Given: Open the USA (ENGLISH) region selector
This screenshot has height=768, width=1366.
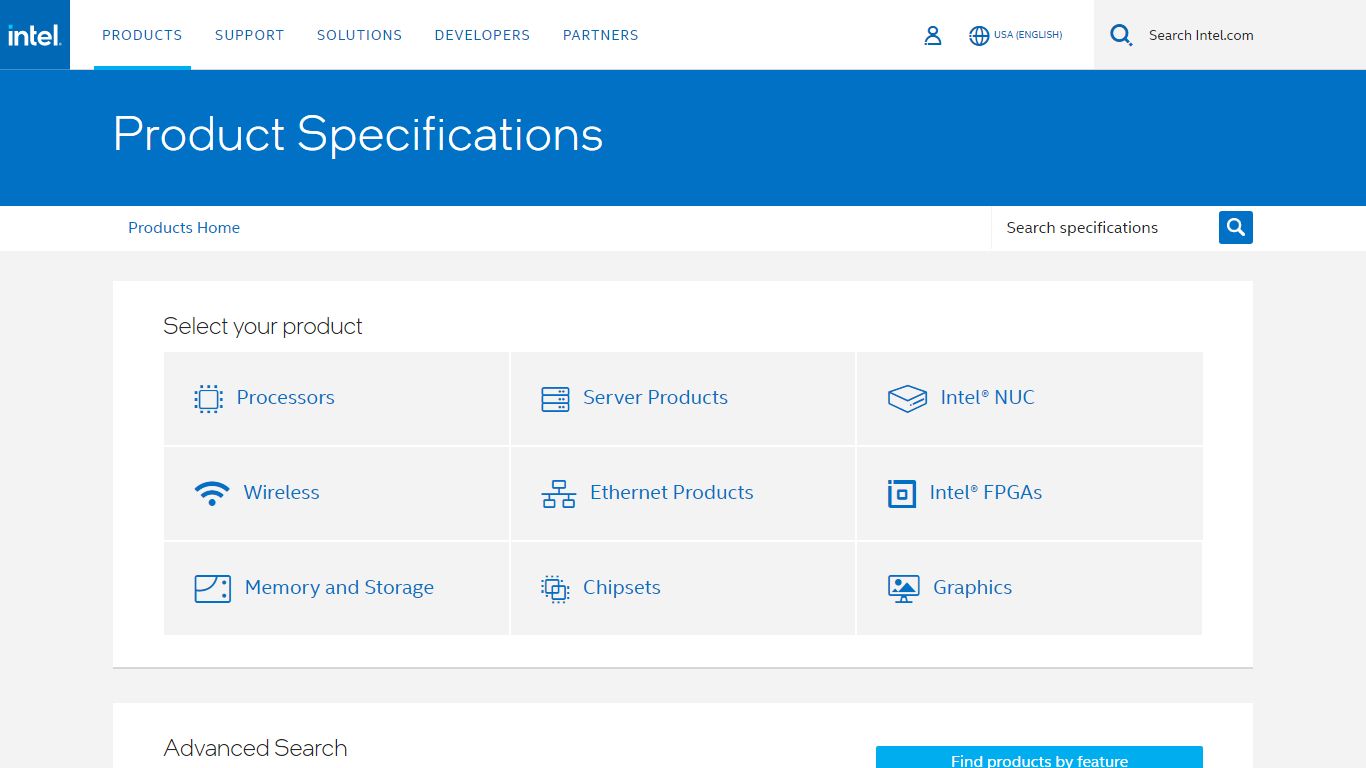Looking at the screenshot, I should [x=1028, y=35].
